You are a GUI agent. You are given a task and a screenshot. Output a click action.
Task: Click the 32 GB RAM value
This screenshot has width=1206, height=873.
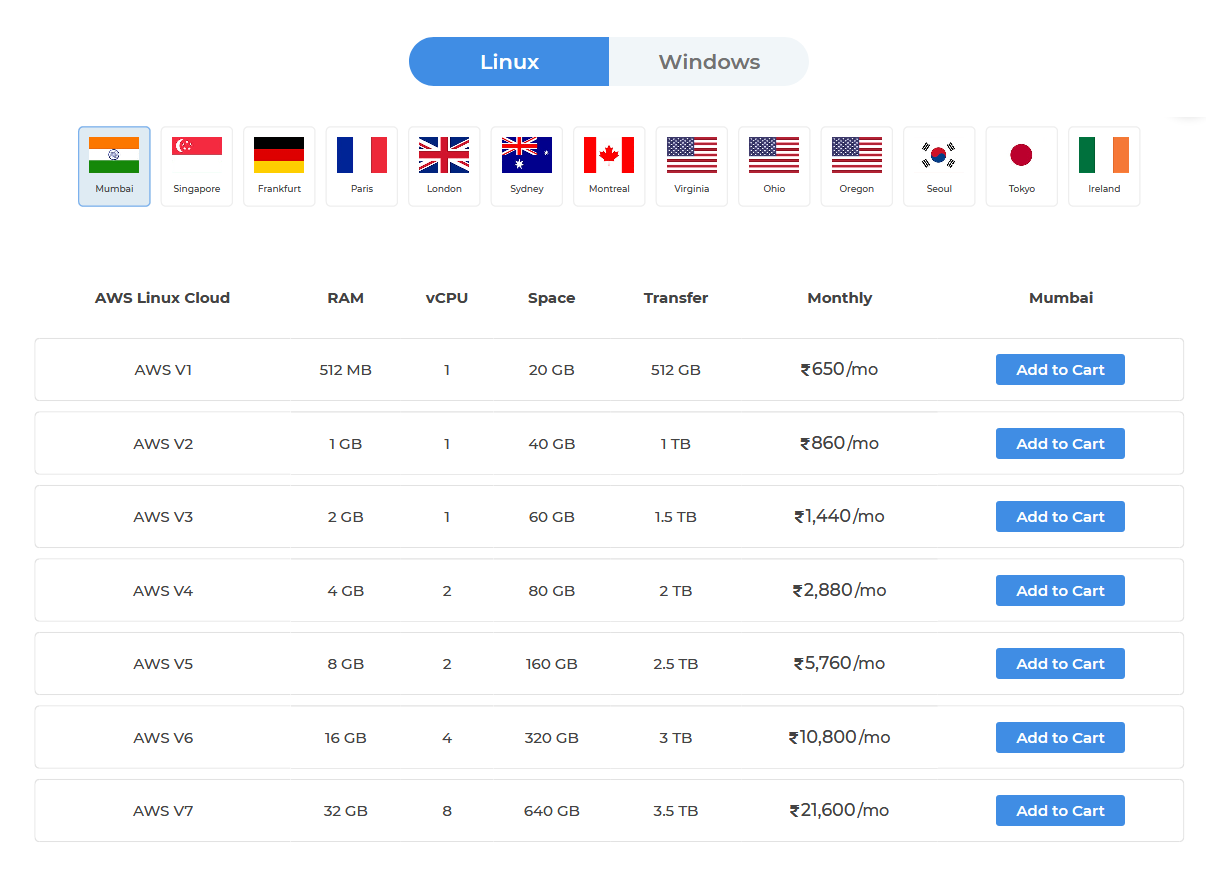(346, 811)
